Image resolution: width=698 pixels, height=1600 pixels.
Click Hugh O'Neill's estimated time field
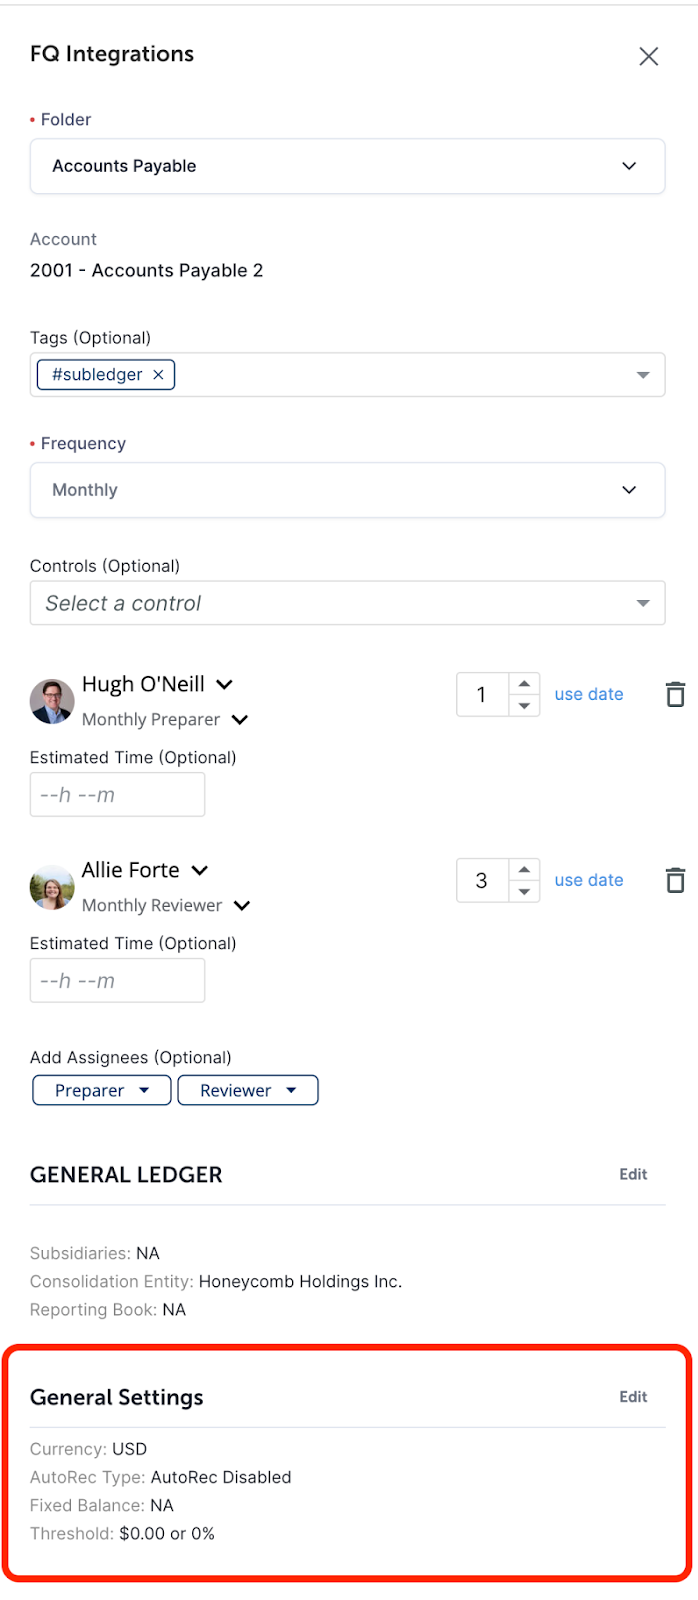[x=117, y=795]
